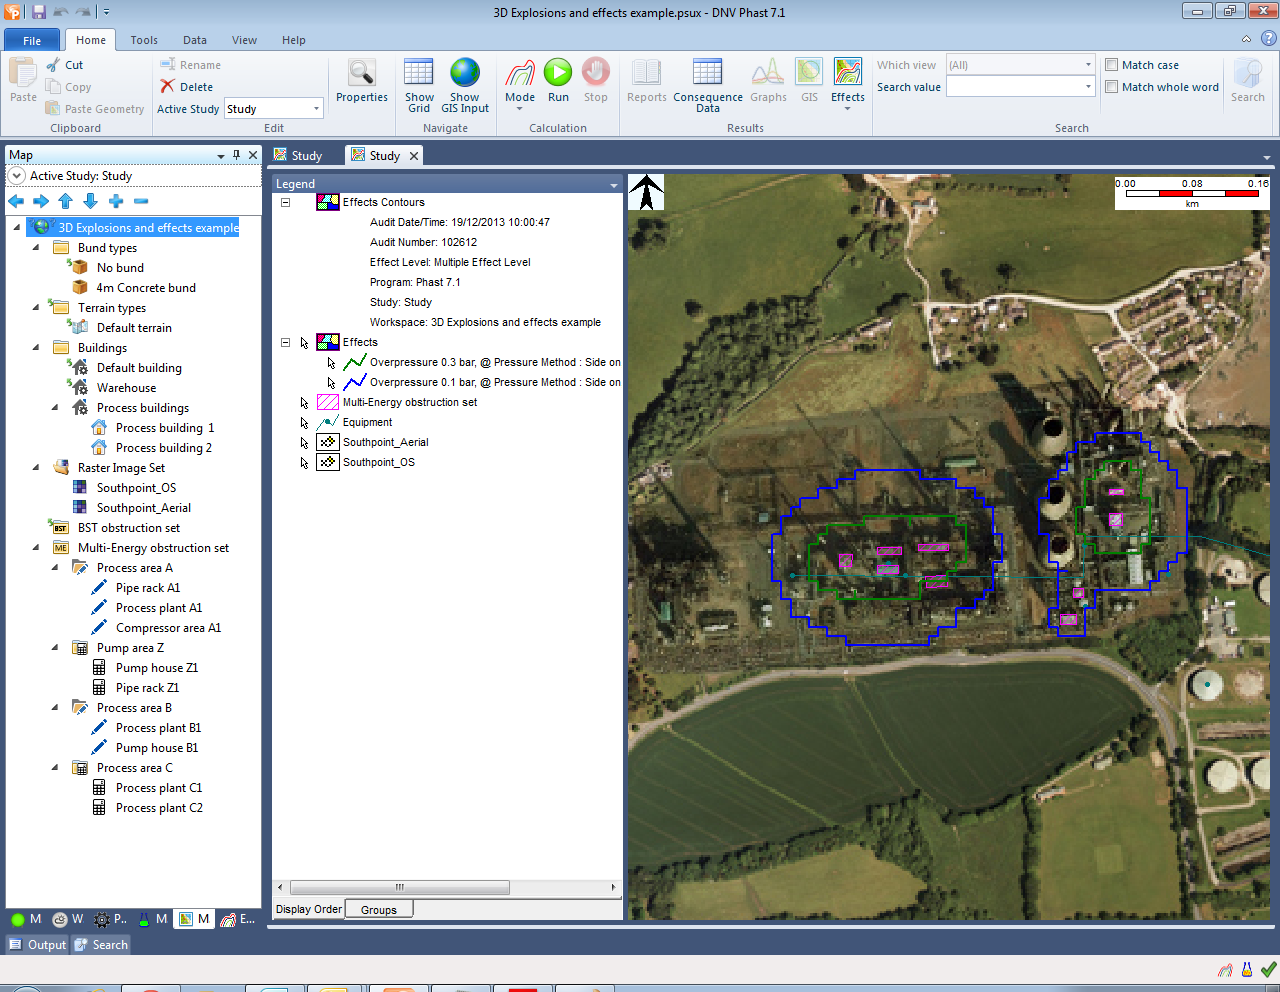Image resolution: width=1280 pixels, height=992 pixels.
Task: Collapse the Process area A node
Action: (55, 567)
